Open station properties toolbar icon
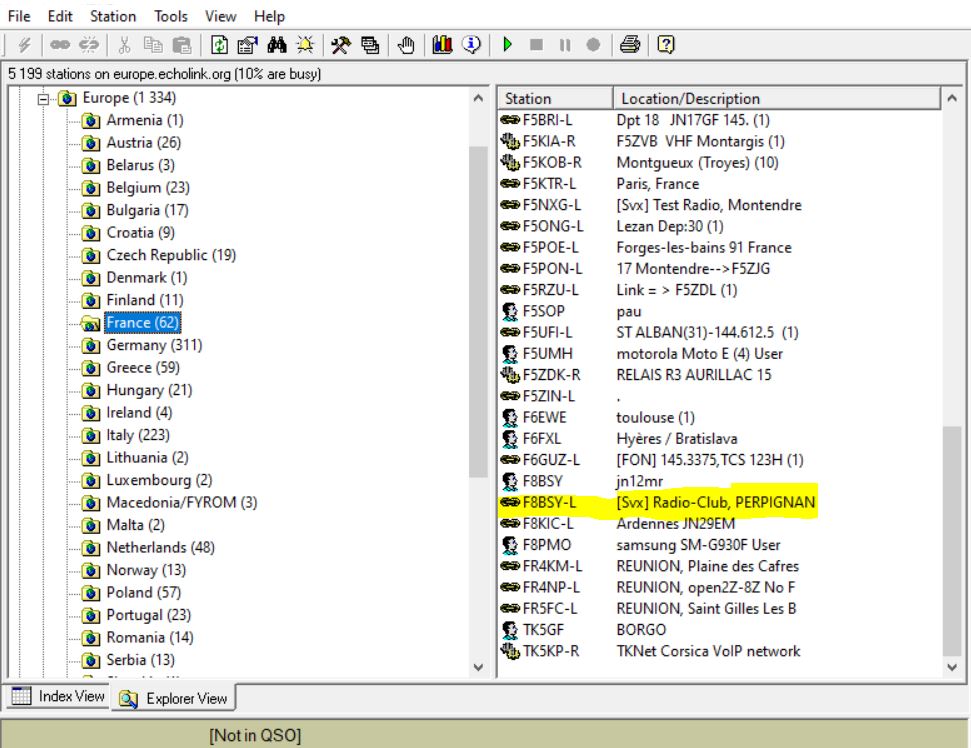The height and width of the screenshot is (748, 971). point(248,45)
